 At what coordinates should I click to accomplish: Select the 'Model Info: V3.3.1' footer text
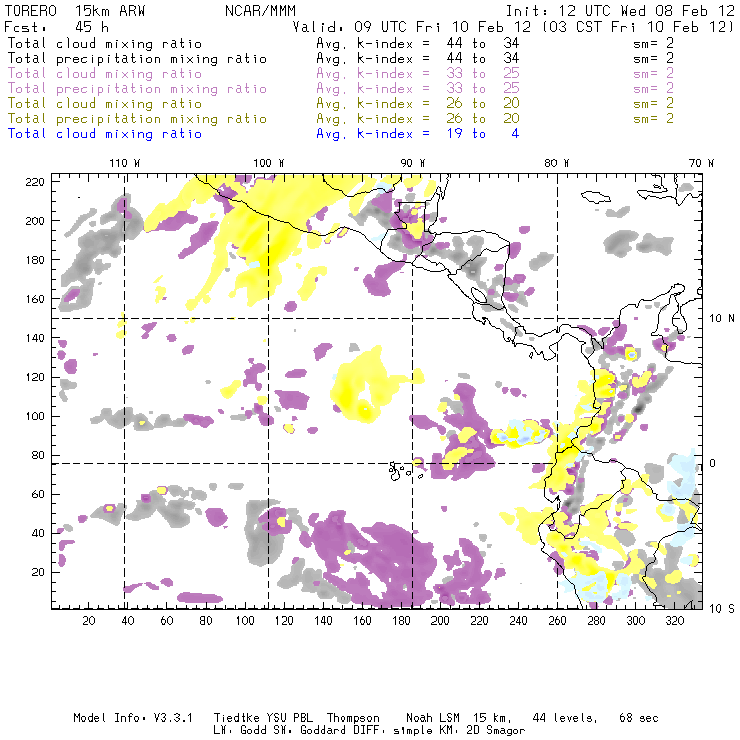133,718
